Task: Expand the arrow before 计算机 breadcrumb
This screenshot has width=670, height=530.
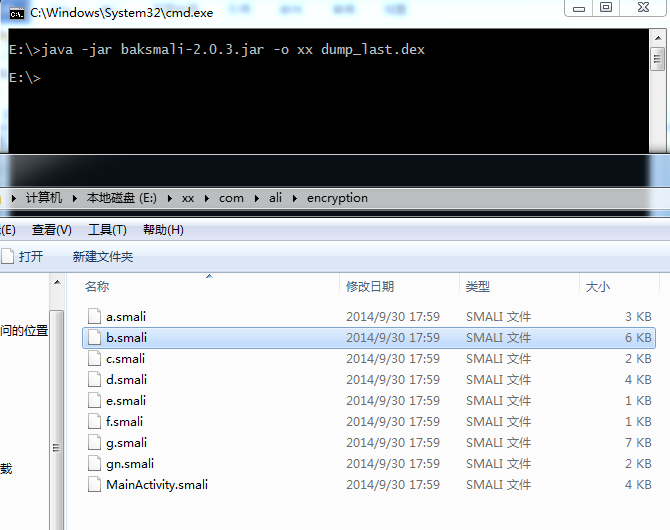Action: (14, 198)
